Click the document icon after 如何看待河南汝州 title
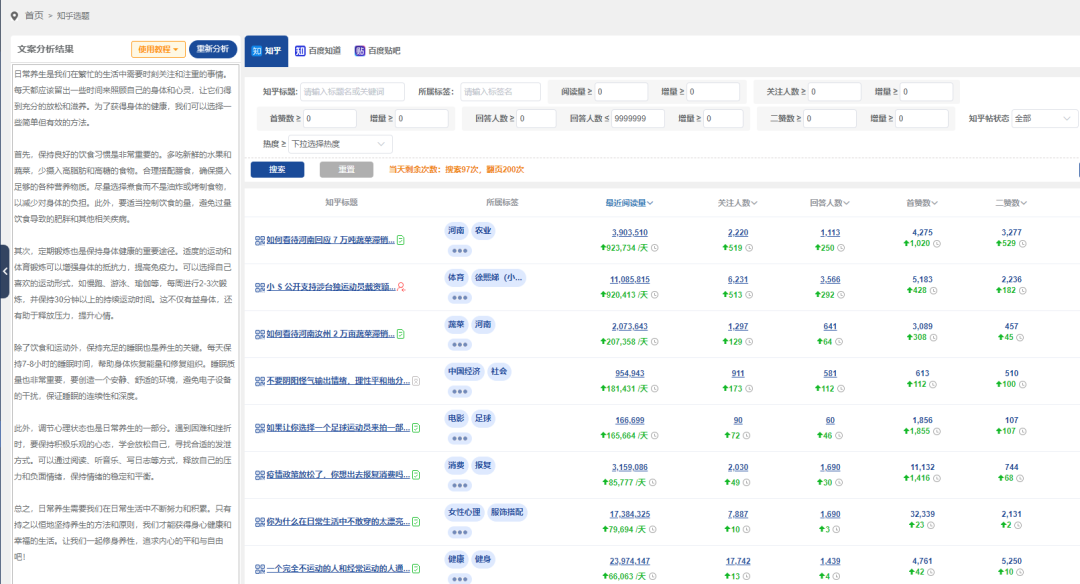Image resolution: width=1080 pixels, height=584 pixels. (x=401, y=334)
